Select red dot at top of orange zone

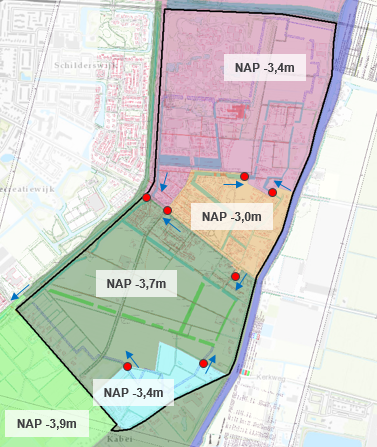pyautogui.click(x=245, y=176)
